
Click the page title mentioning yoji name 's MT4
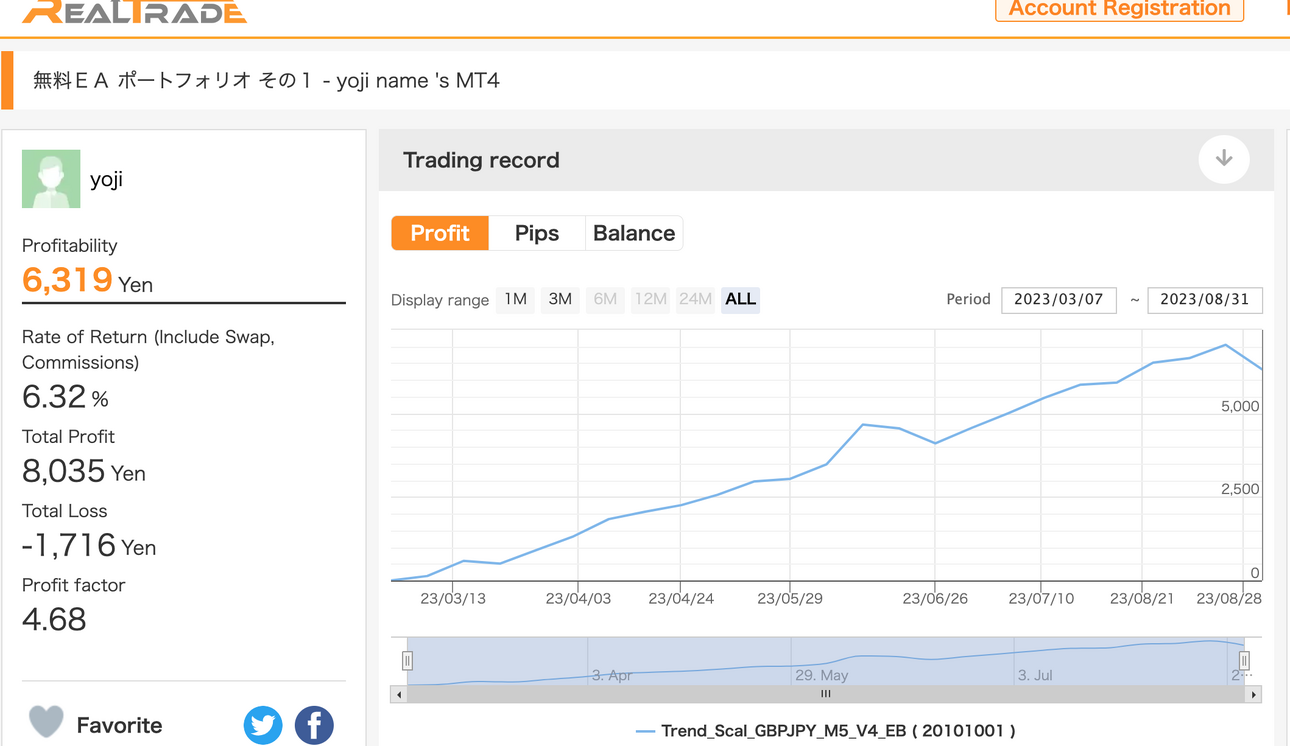[x=266, y=81]
